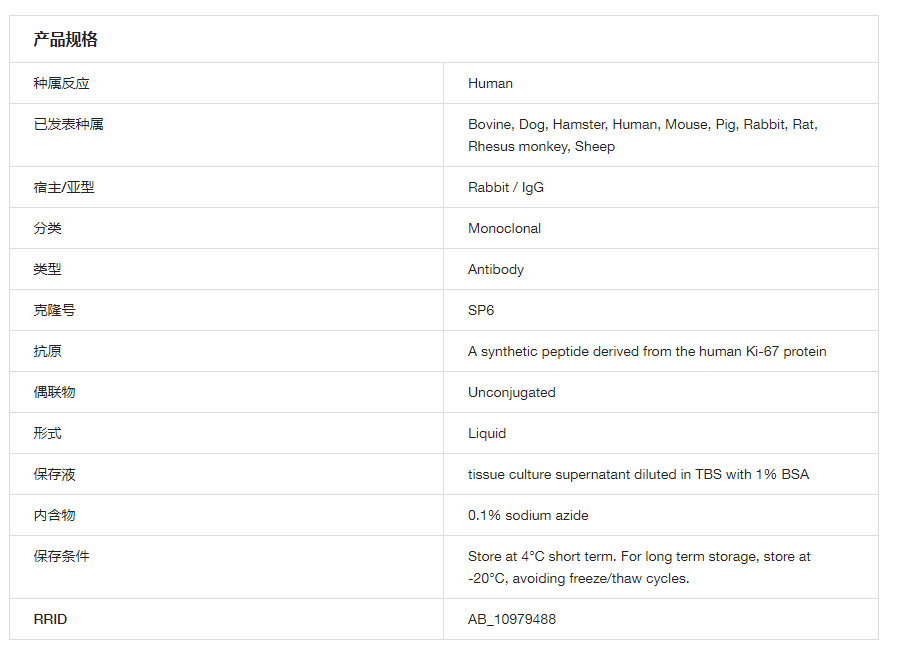This screenshot has height=657, width=905.
Task: Select the Store at 4°C storage text
Action: pos(639,567)
